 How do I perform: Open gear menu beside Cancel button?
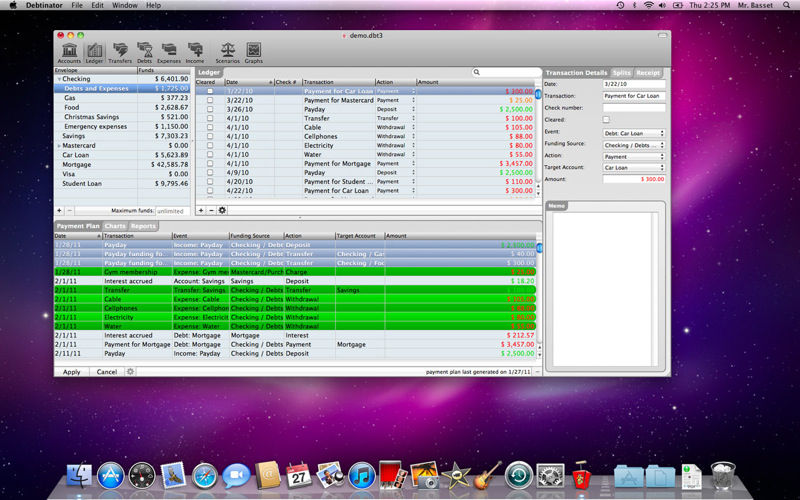click(130, 371)
